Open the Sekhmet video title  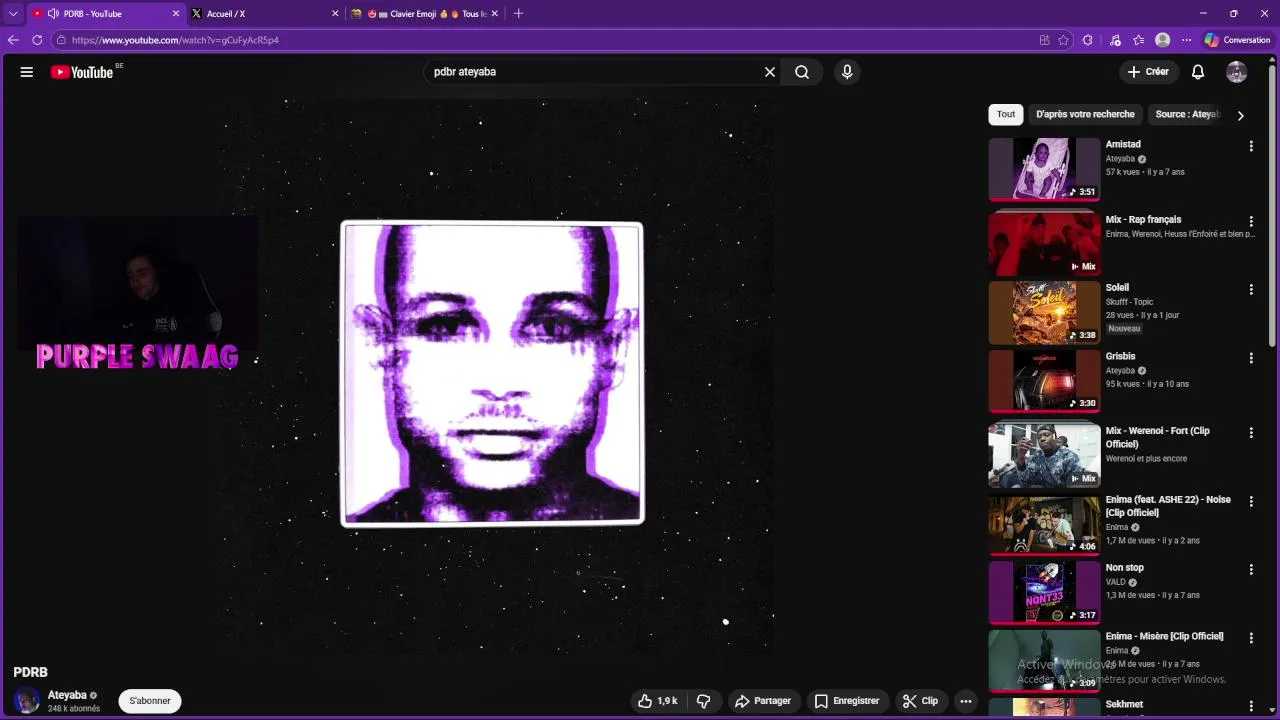pos(1124,704)
